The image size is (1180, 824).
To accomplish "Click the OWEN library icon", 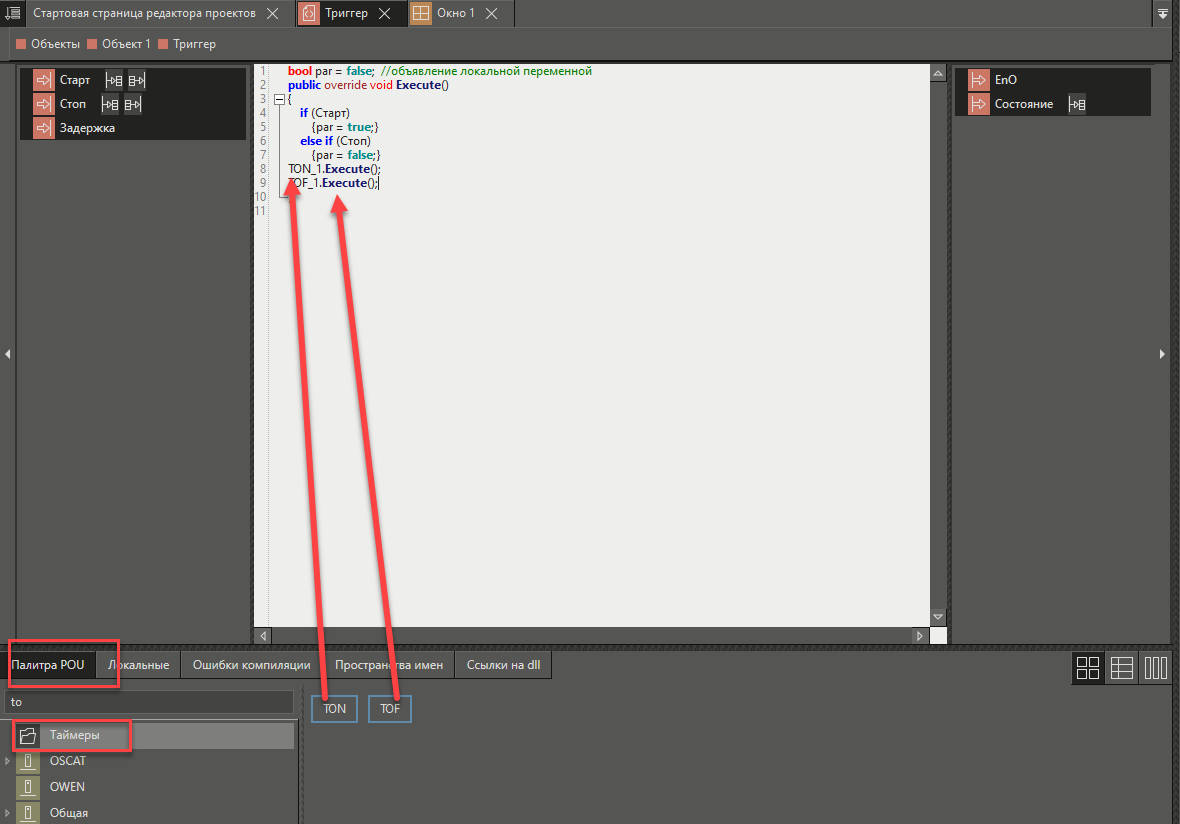I will pyautogui.click(x=30, y=787).
